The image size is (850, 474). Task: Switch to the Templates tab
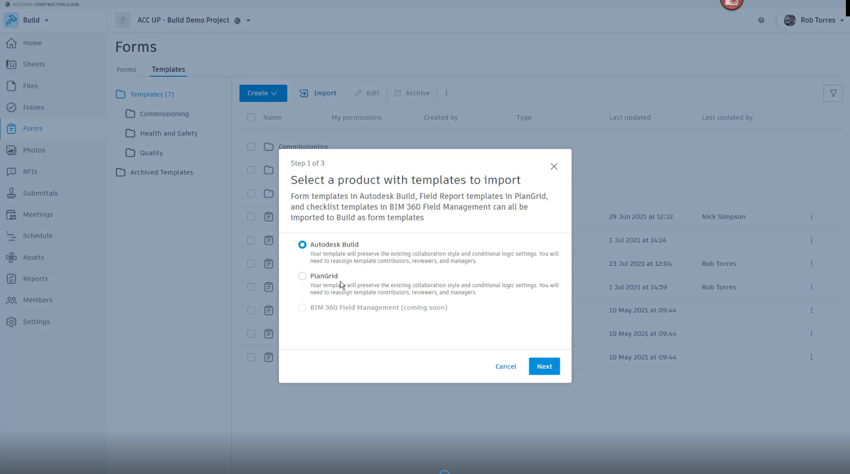(168, 69)
